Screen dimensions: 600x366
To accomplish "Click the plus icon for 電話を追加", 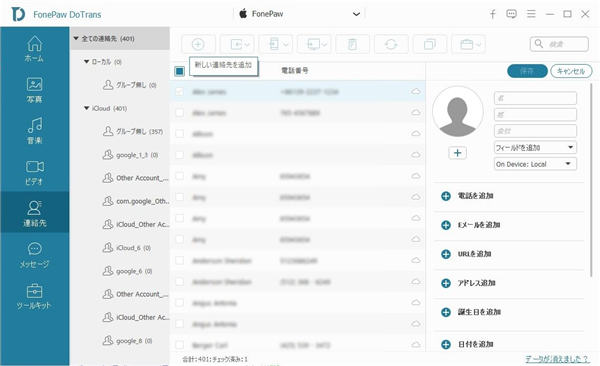I will coord(446,196).
